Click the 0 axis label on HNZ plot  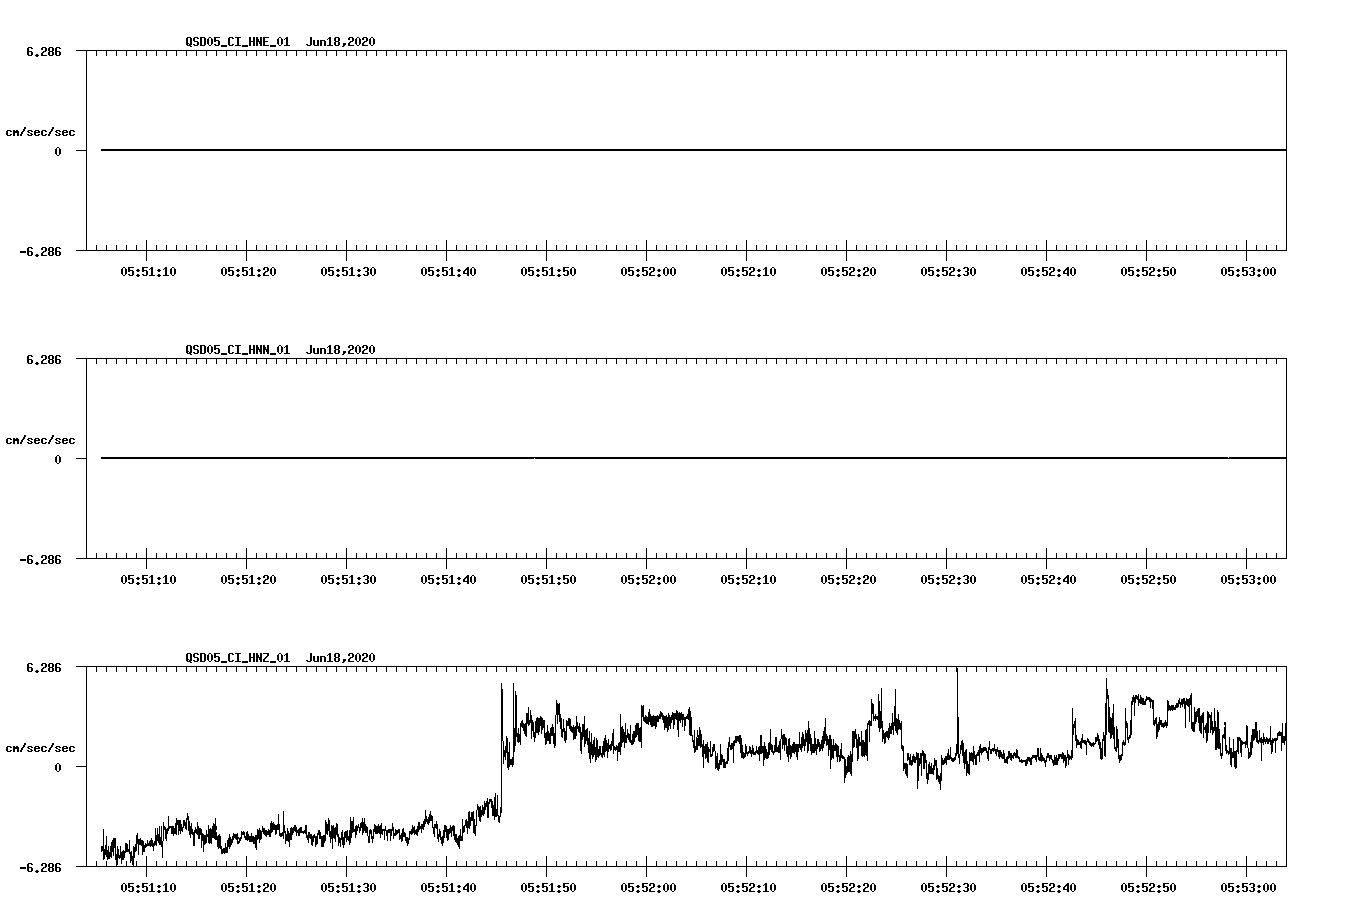point(58,768)
